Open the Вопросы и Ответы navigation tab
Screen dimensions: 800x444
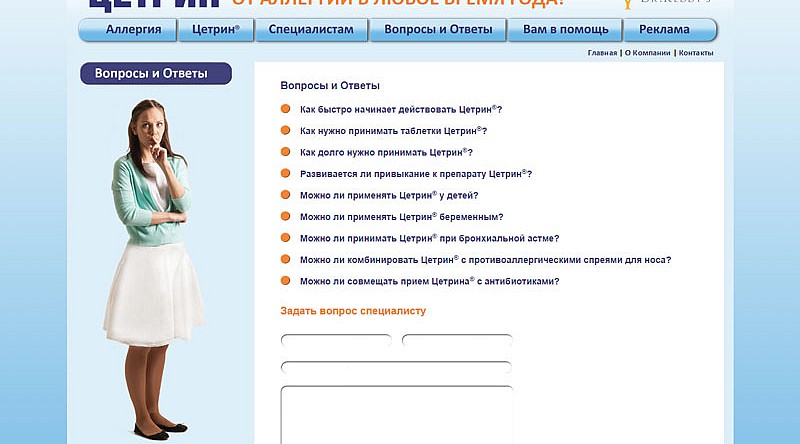tap(438, 30)
